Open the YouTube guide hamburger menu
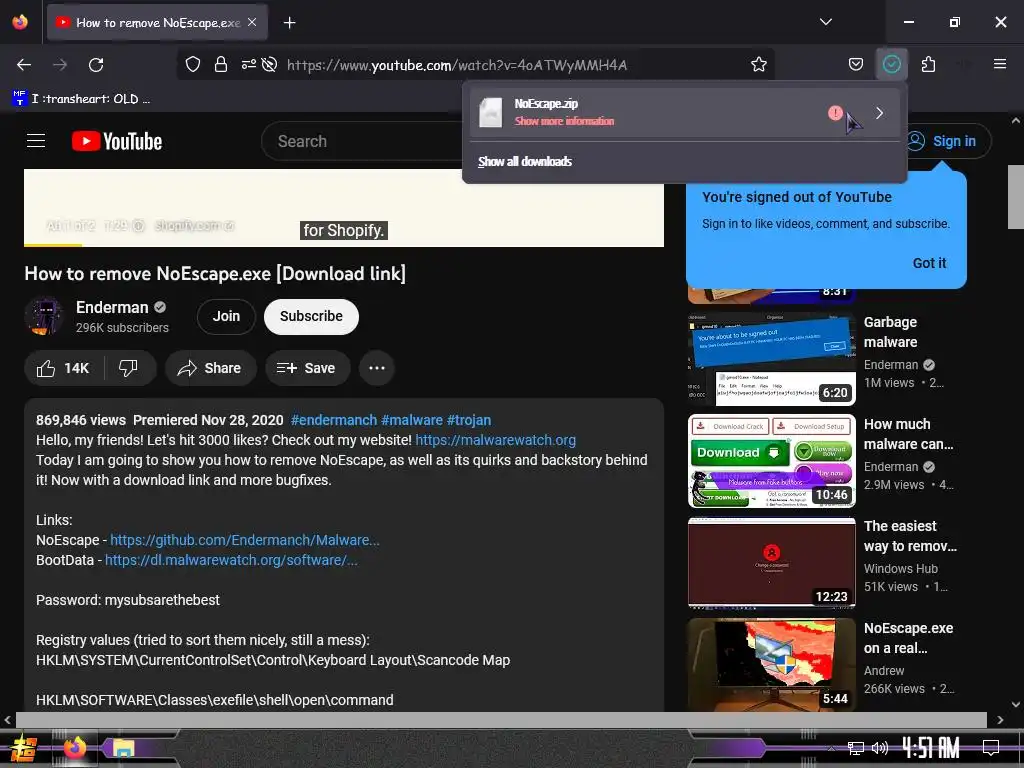Viewport: 1024px width, 768px height. 36,141
